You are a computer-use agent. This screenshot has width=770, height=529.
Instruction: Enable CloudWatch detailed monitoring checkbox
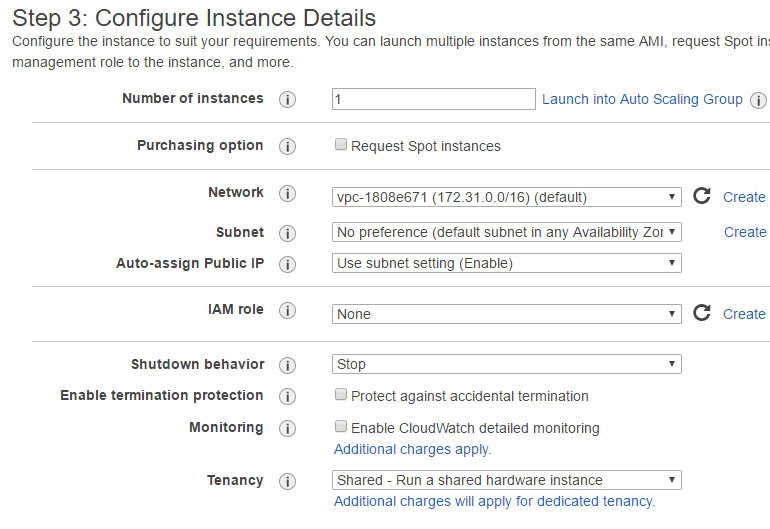[342, 427]
